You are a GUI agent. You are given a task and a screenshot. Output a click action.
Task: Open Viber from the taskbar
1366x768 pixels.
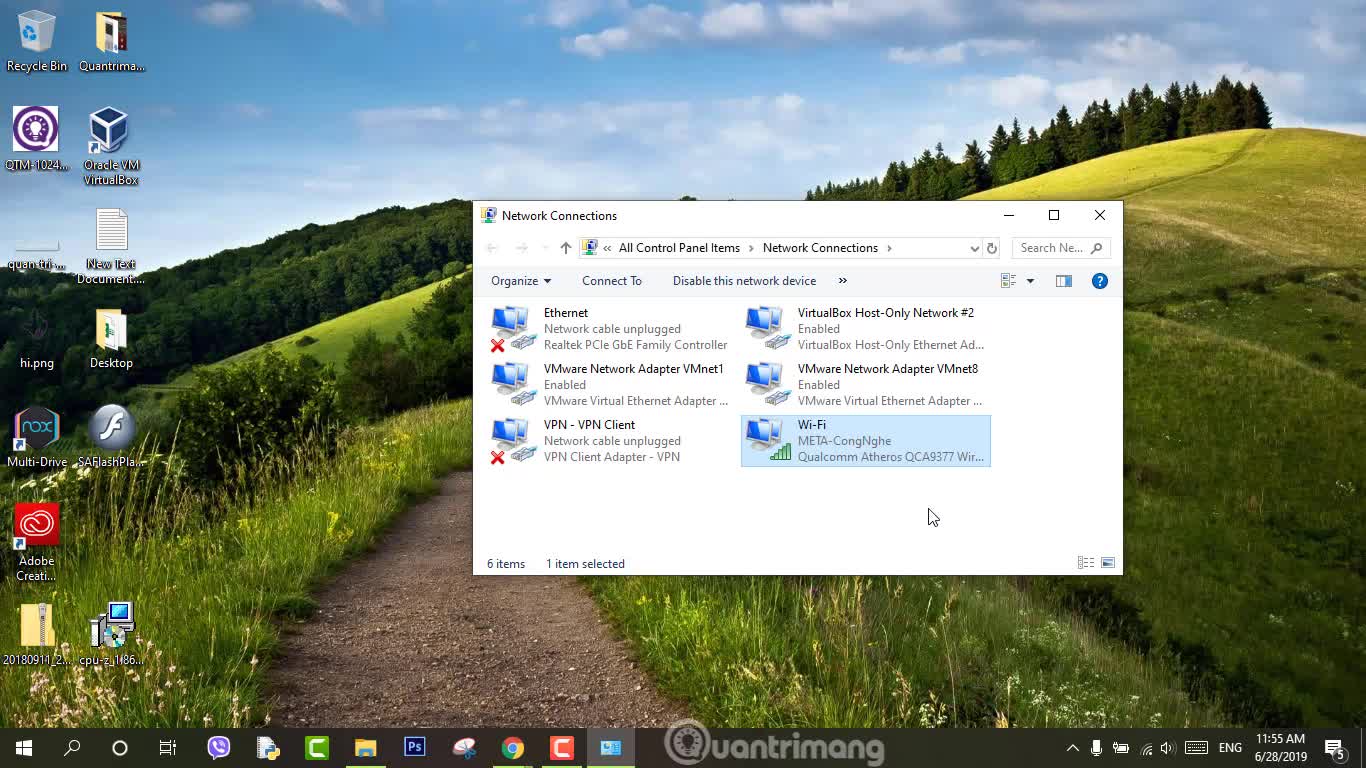tap(218, 747)
